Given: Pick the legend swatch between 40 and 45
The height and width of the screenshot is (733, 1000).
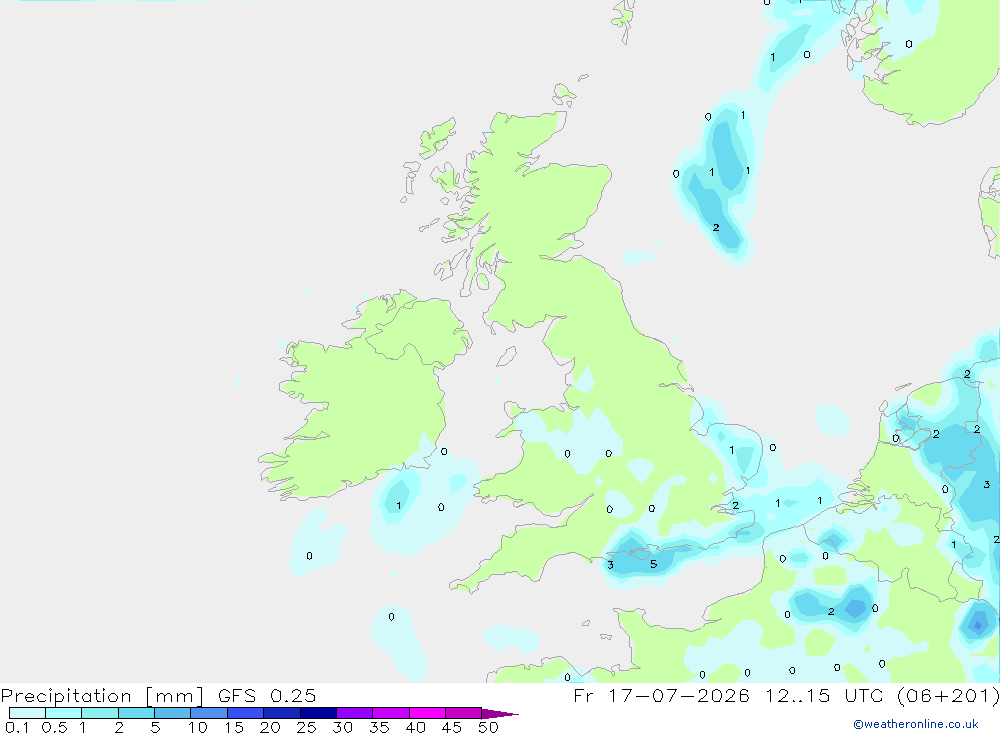Looking at the screenshot, I should (427, 713).
